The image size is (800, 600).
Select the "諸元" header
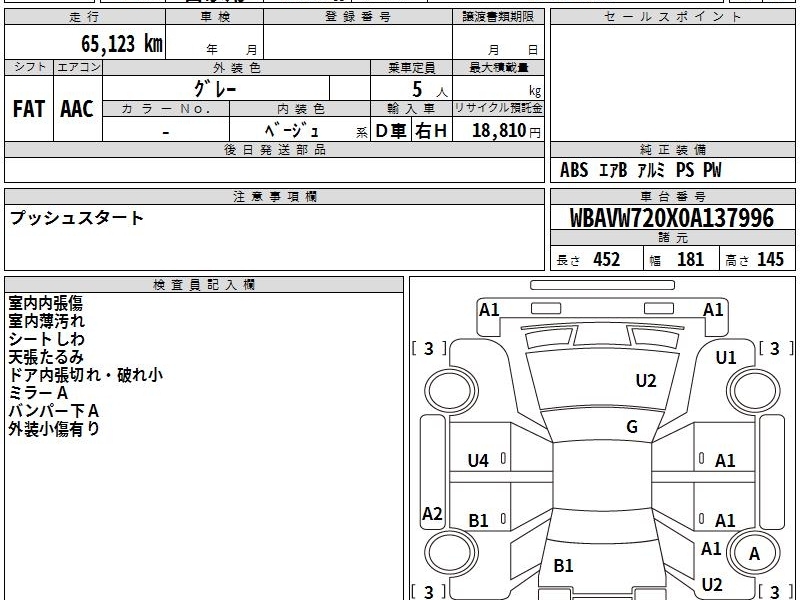coord(672,238)
